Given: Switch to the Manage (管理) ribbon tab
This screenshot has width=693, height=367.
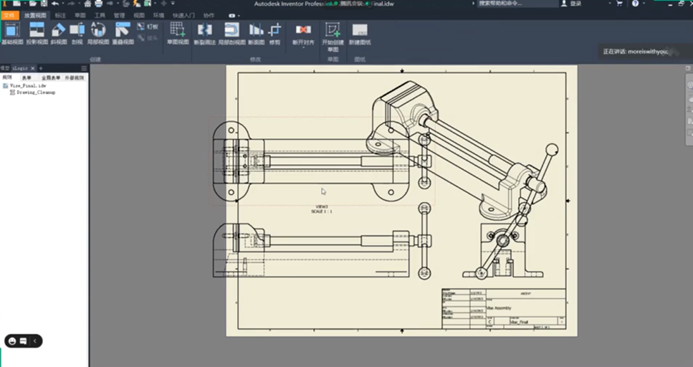Looking at the screenshot, I should point(119,15).
